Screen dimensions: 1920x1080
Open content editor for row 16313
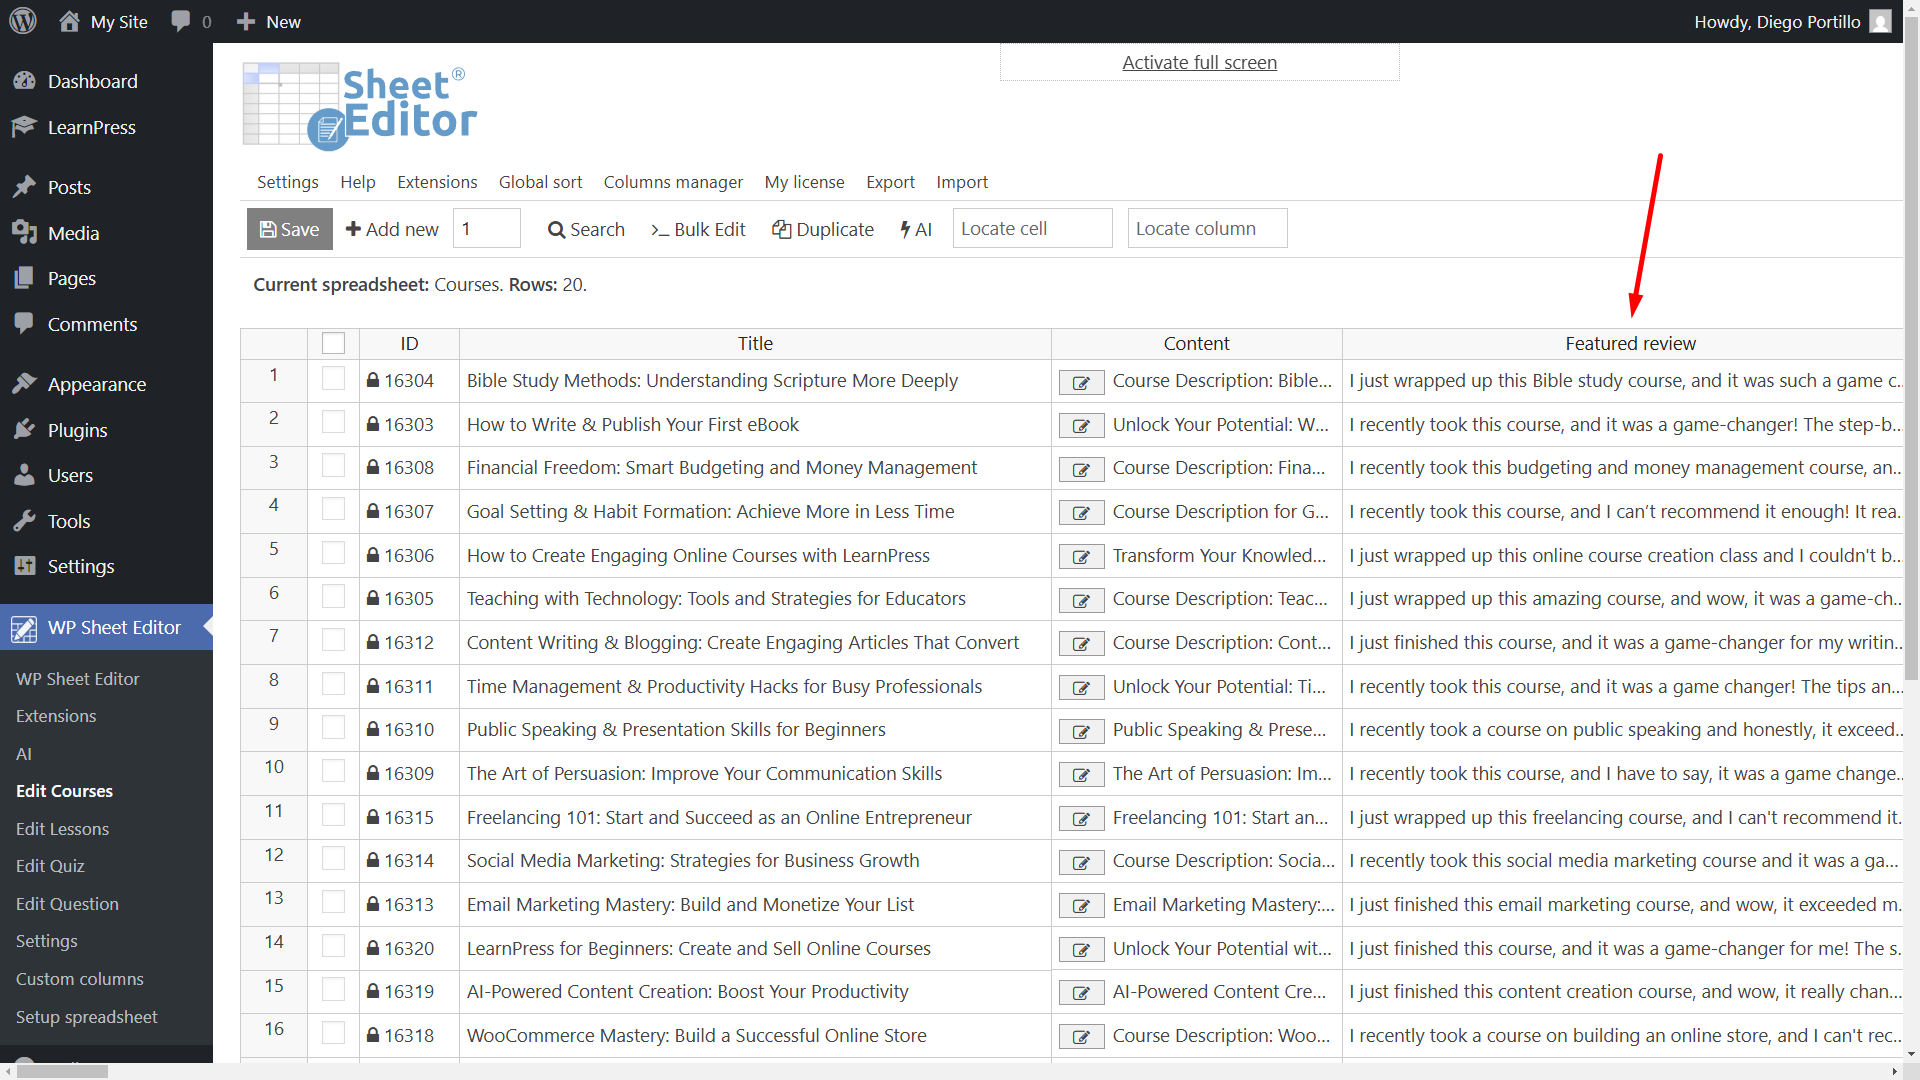pos(1081,906)
